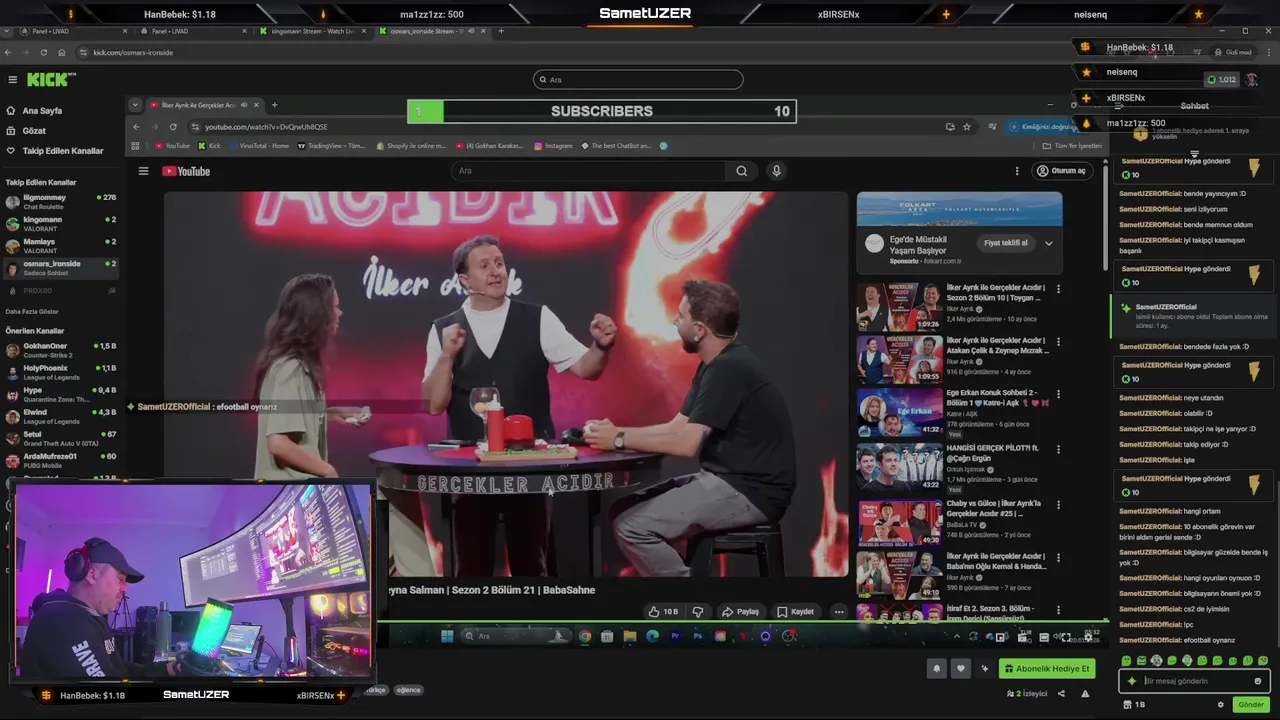This screenshot has height=720, width=1280.
Task: Open recommended channel Elwind
Action: (x=60, y=416)
